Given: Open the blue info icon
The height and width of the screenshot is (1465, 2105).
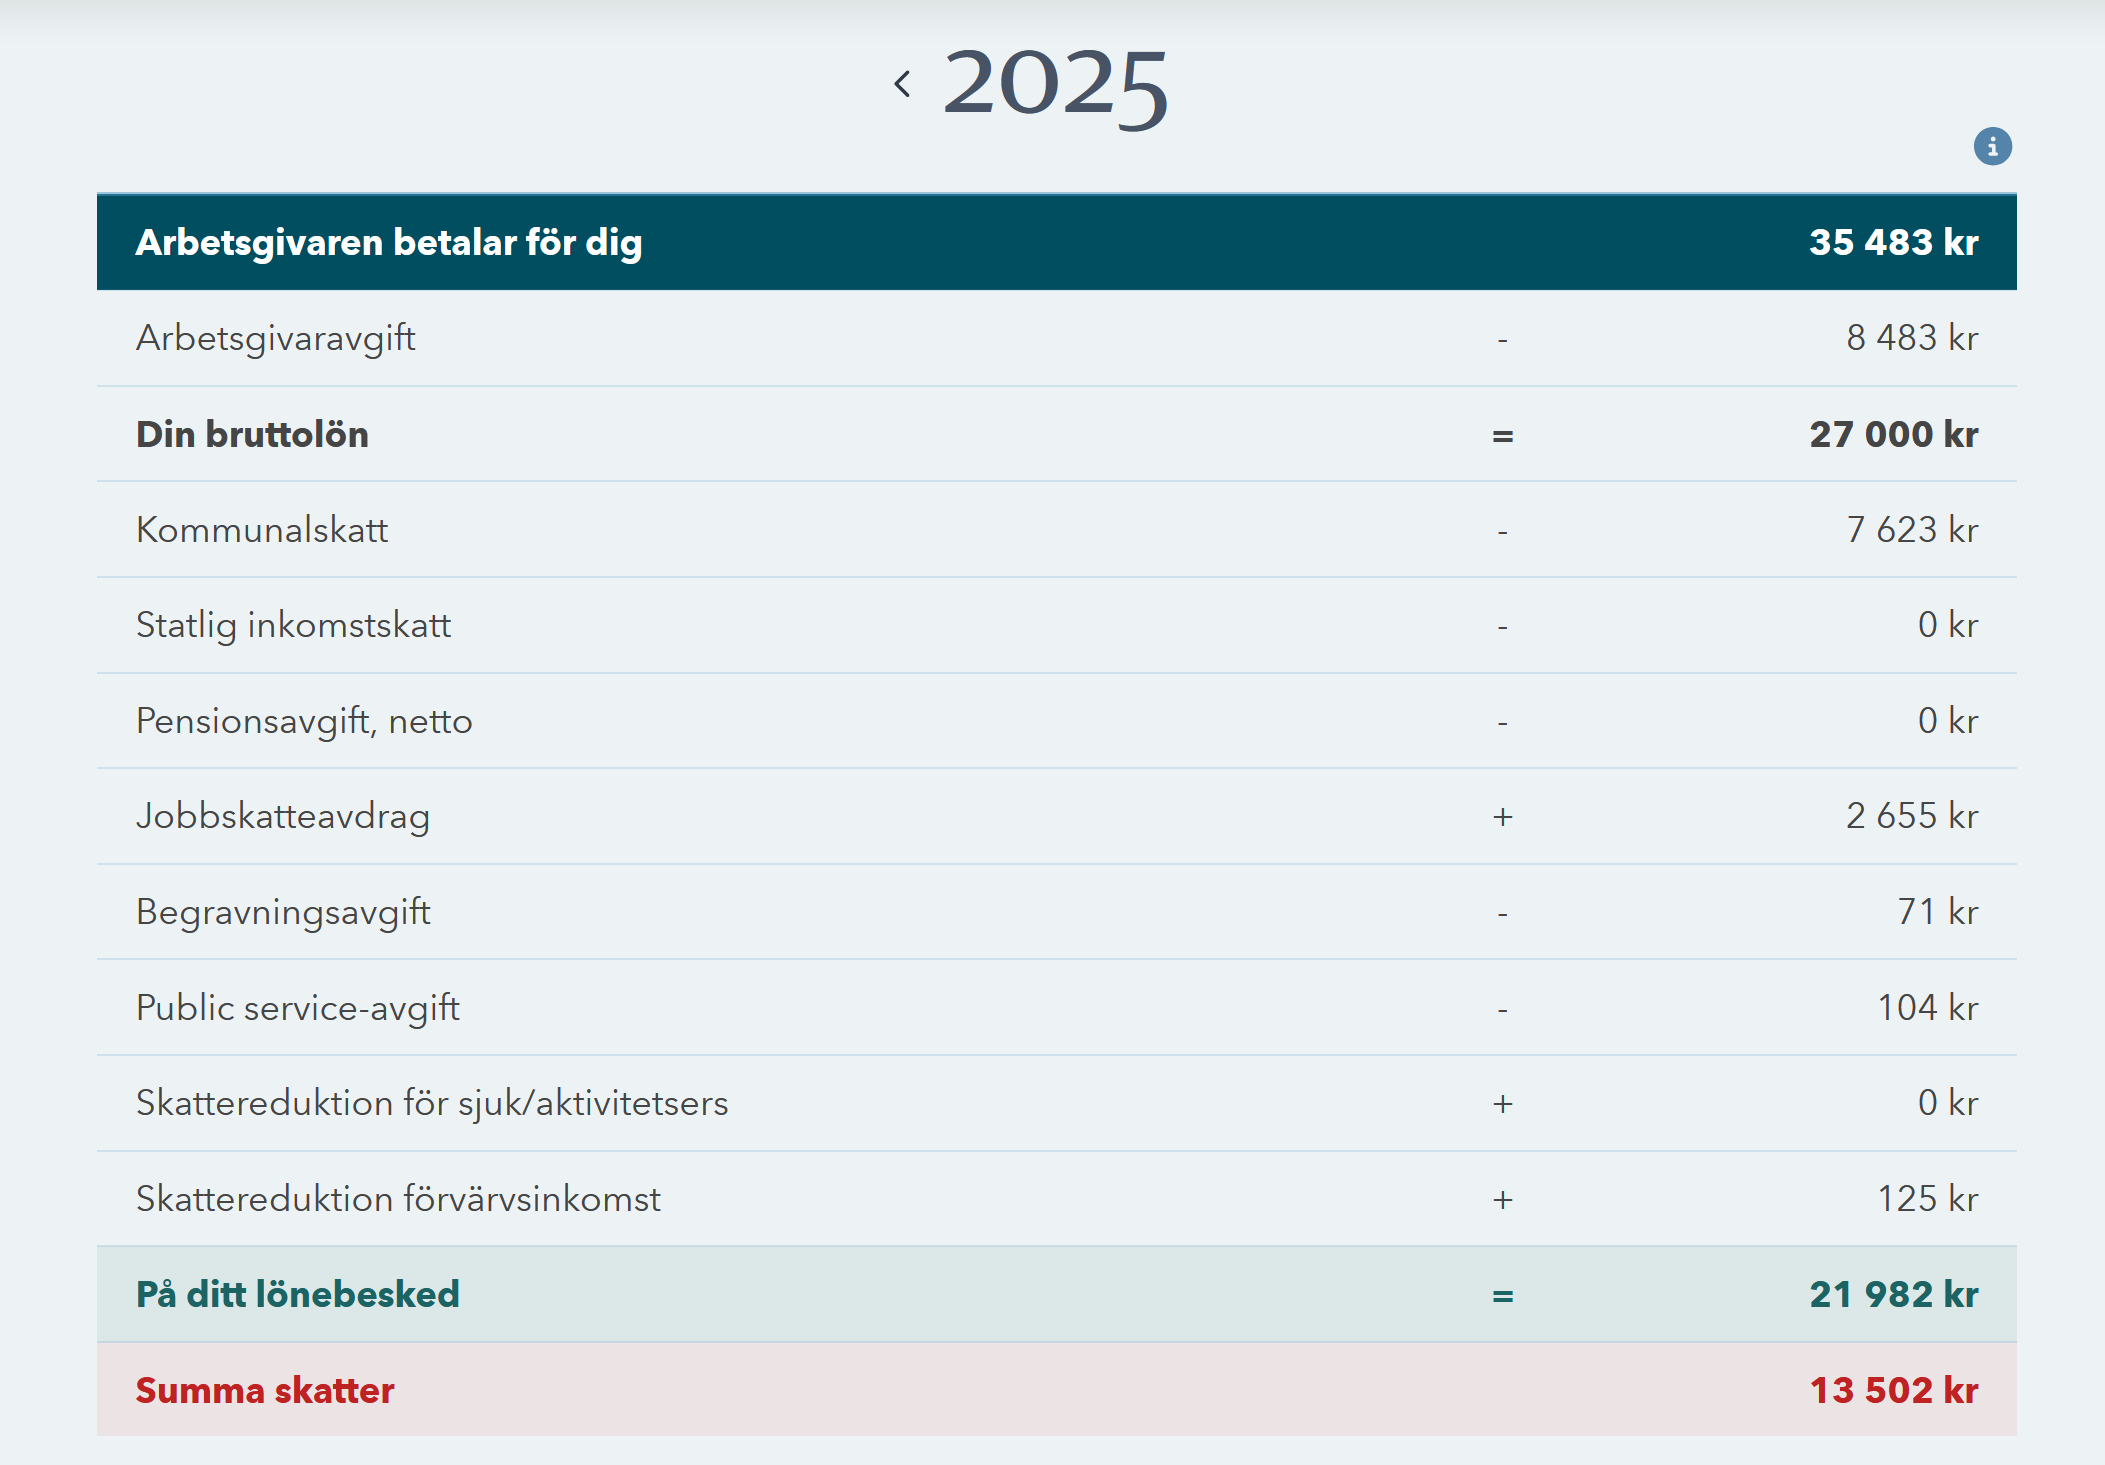Looking at the screenshot, I should pyautogui.click(x=1992, y=147).
